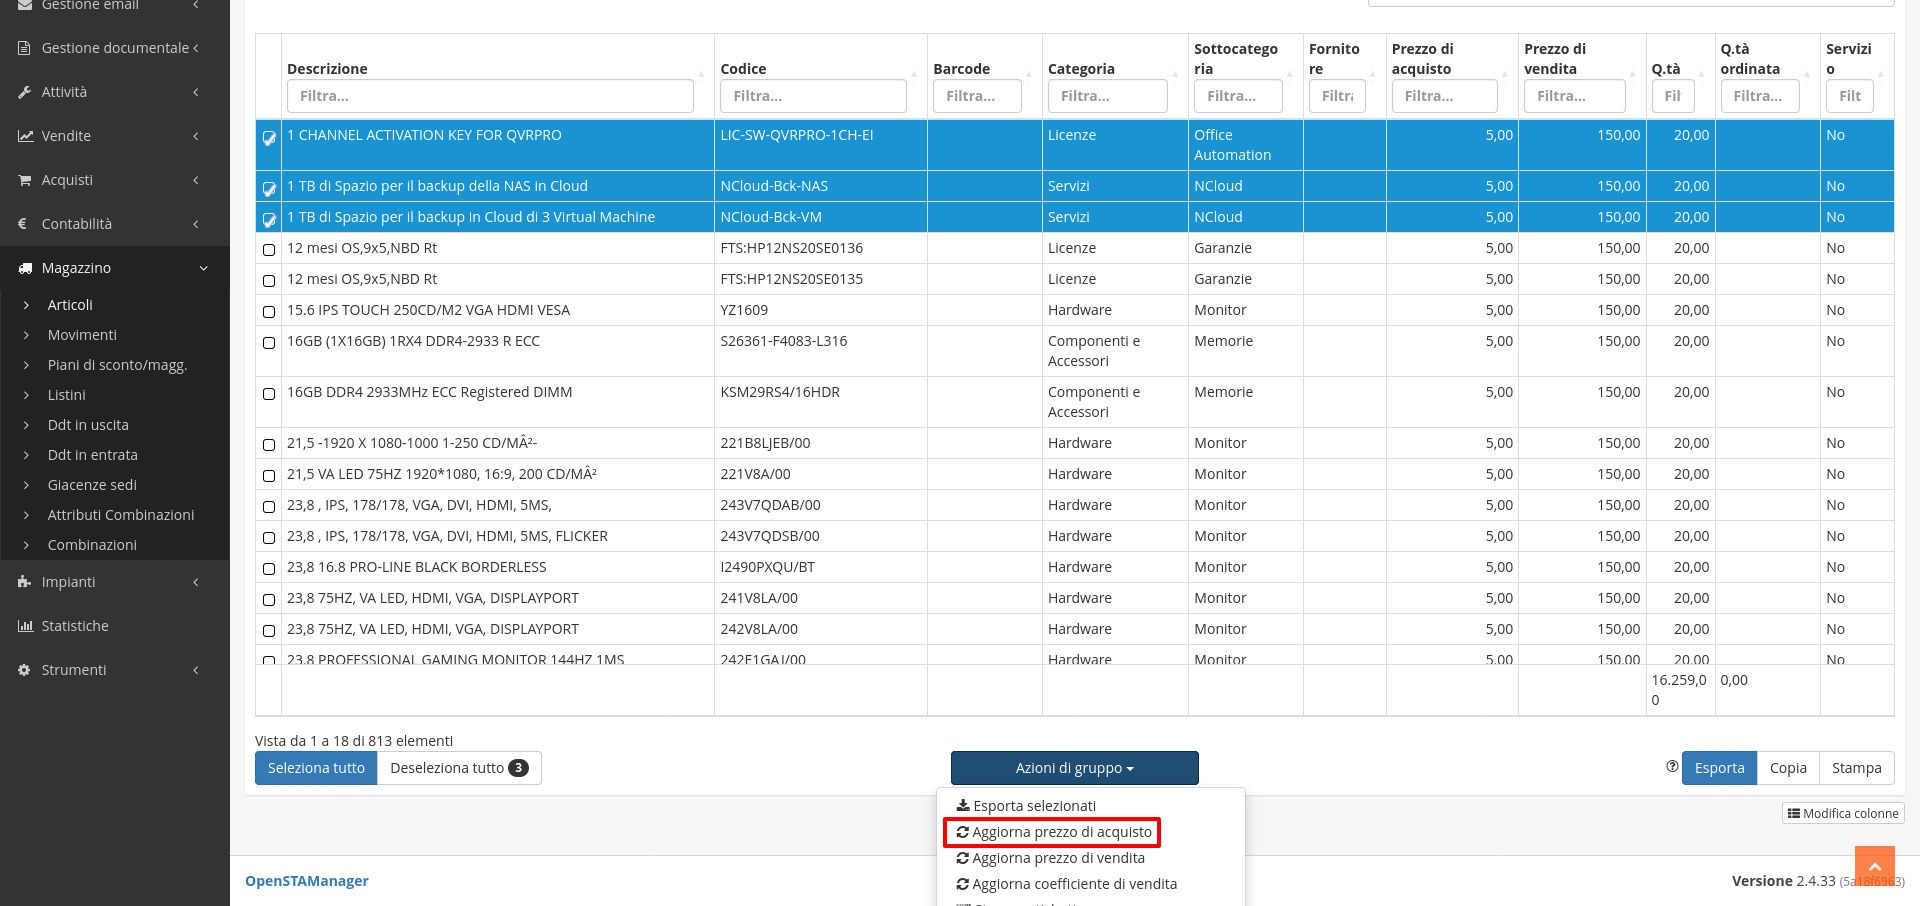Click the puzzle icon beside Impianti

(25, 582)
